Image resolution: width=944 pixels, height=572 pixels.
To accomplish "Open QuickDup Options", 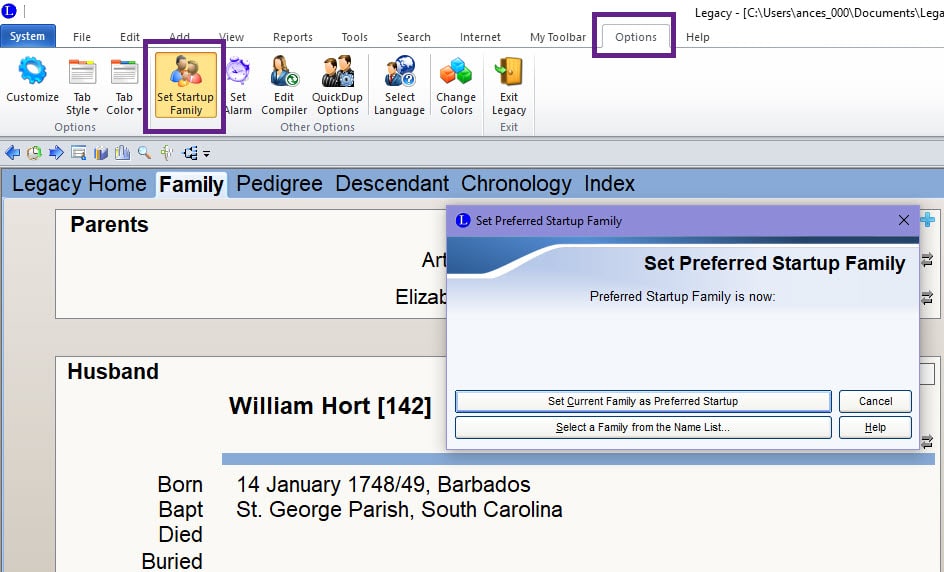I will click(337, 86).
